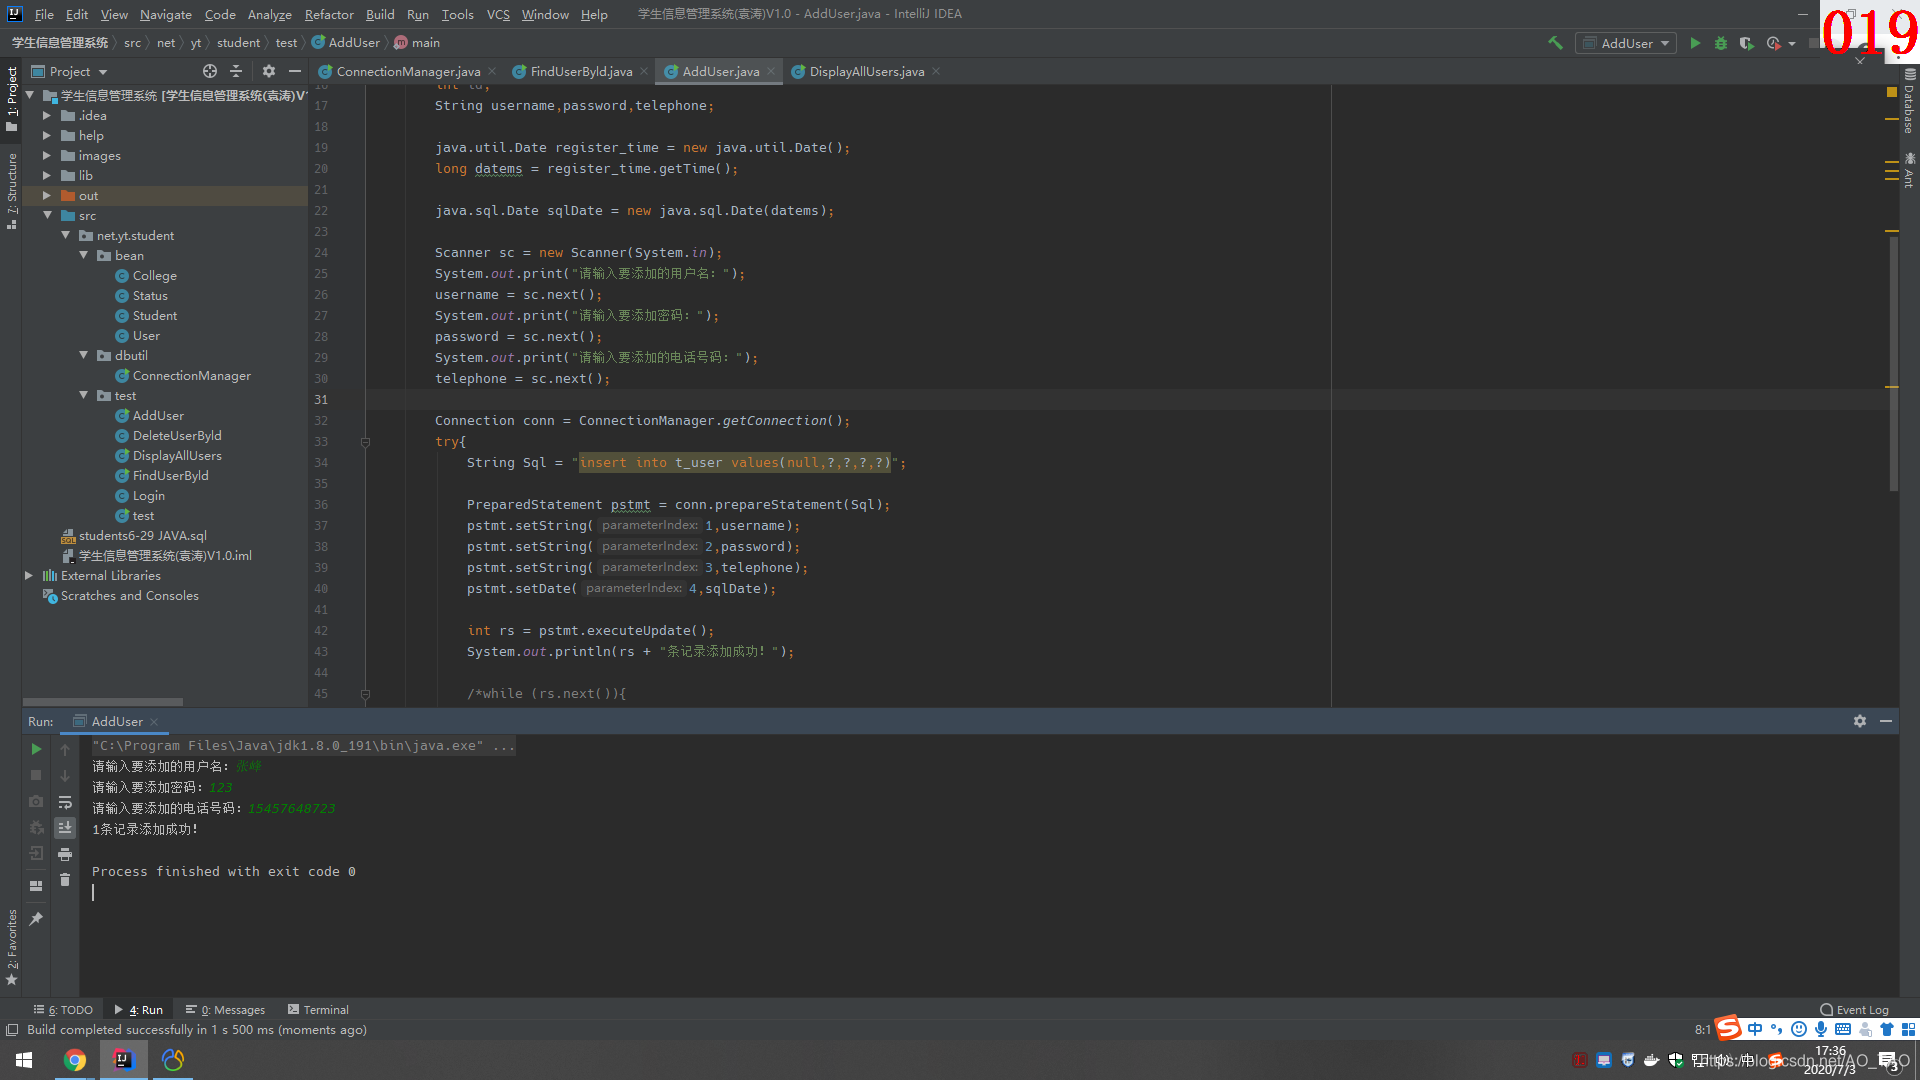Open the AddUser run configuration dropdown

tap(1626, 43)
